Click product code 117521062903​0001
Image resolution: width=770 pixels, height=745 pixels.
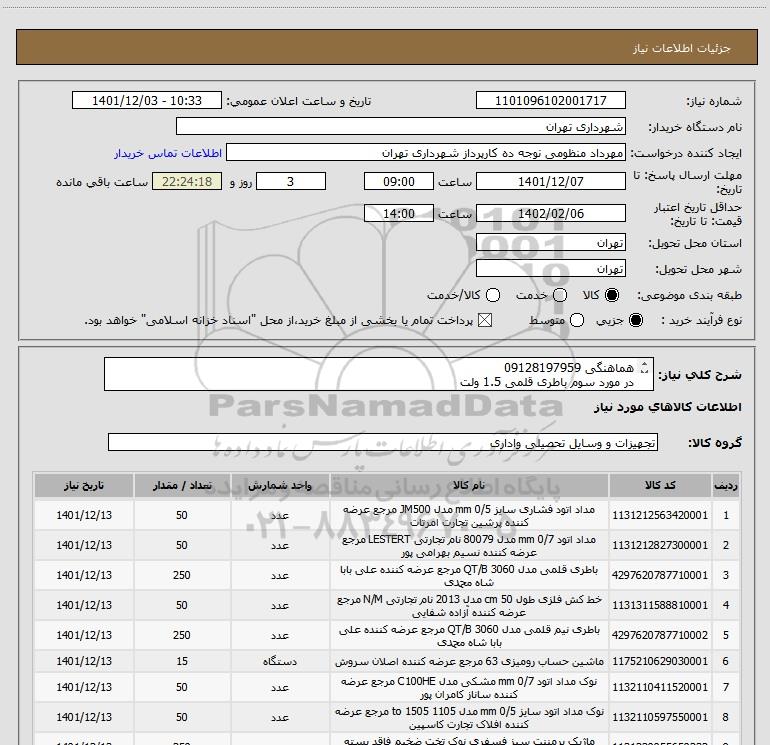[660, 662]
